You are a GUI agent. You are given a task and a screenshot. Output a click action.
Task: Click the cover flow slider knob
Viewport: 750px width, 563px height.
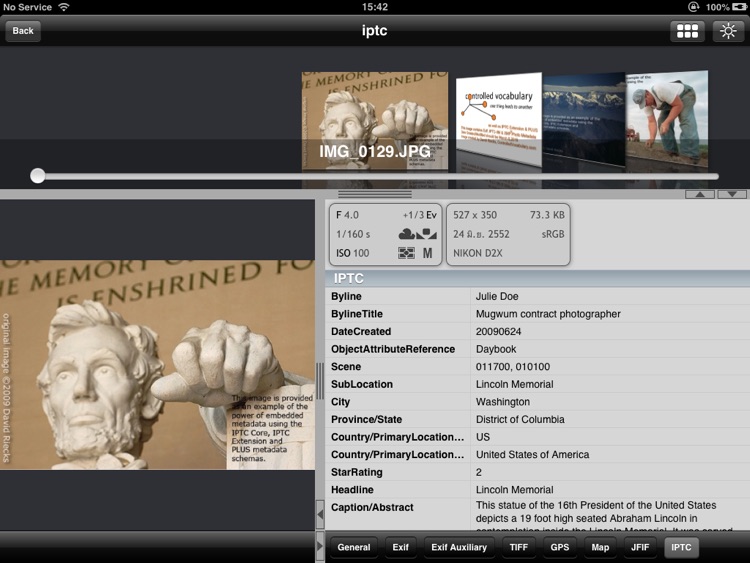click(37, 176)
